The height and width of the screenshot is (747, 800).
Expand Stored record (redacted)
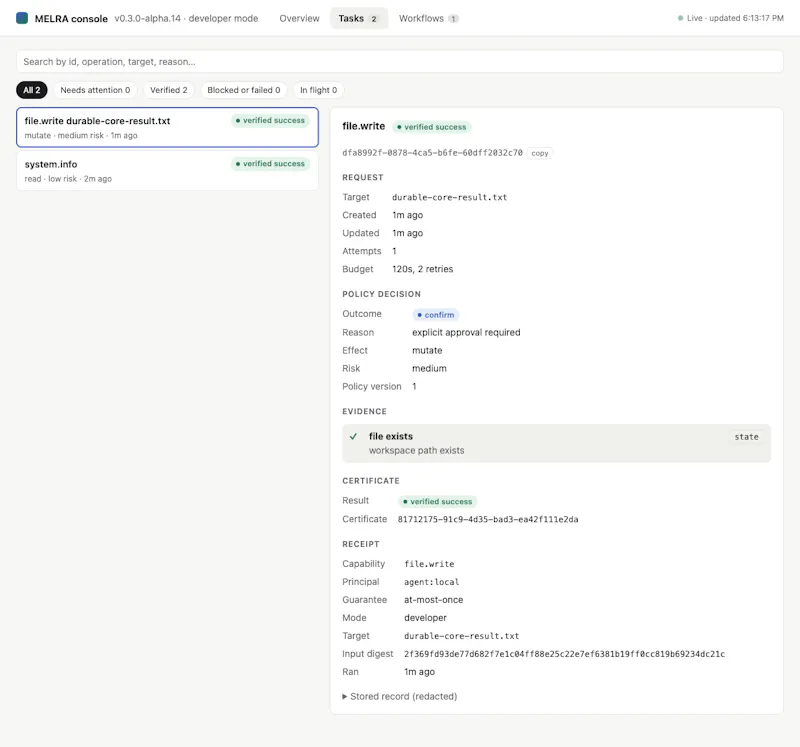(x=399, y=696)
